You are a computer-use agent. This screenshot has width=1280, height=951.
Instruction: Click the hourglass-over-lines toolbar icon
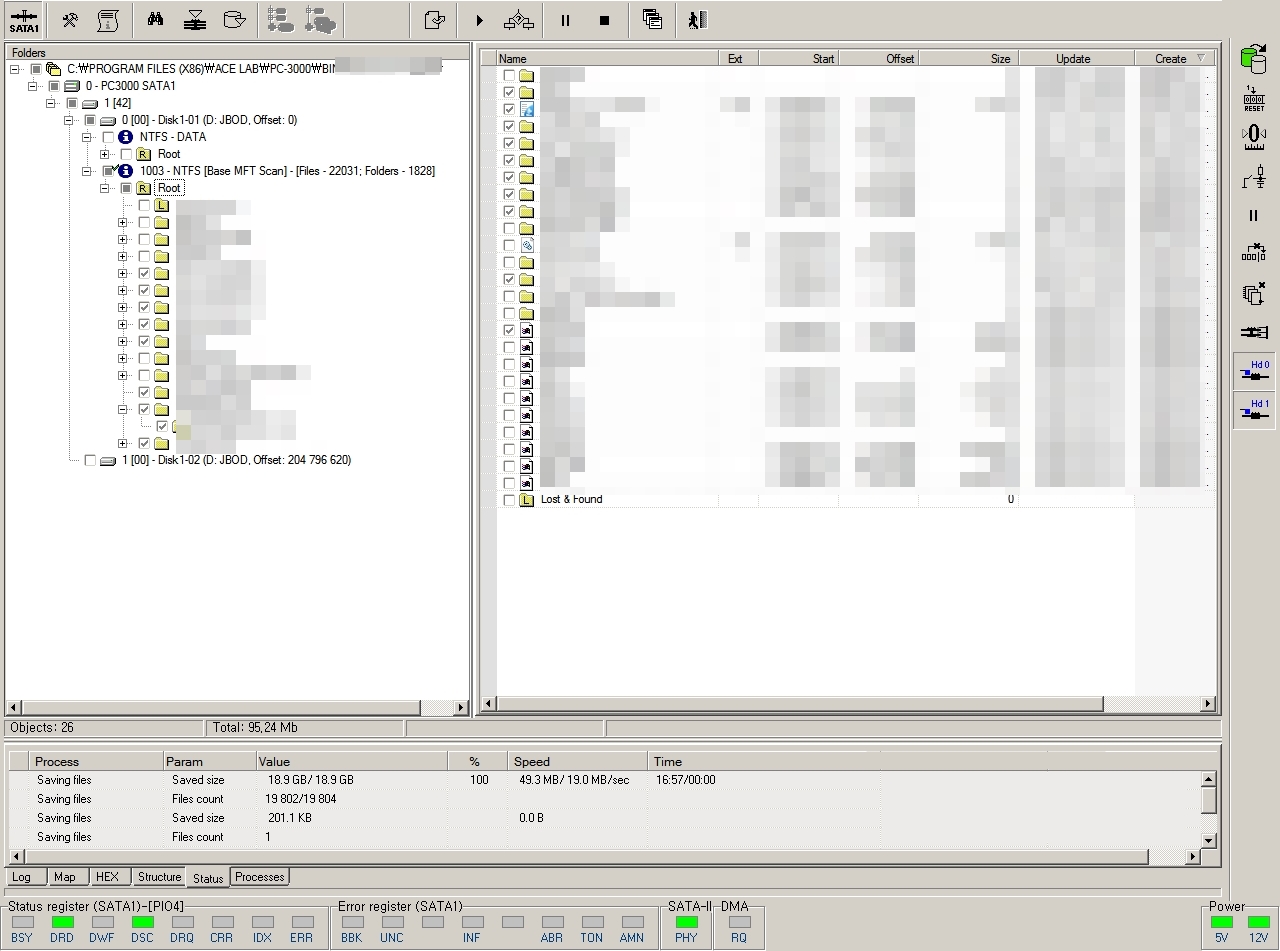[195, 20]
